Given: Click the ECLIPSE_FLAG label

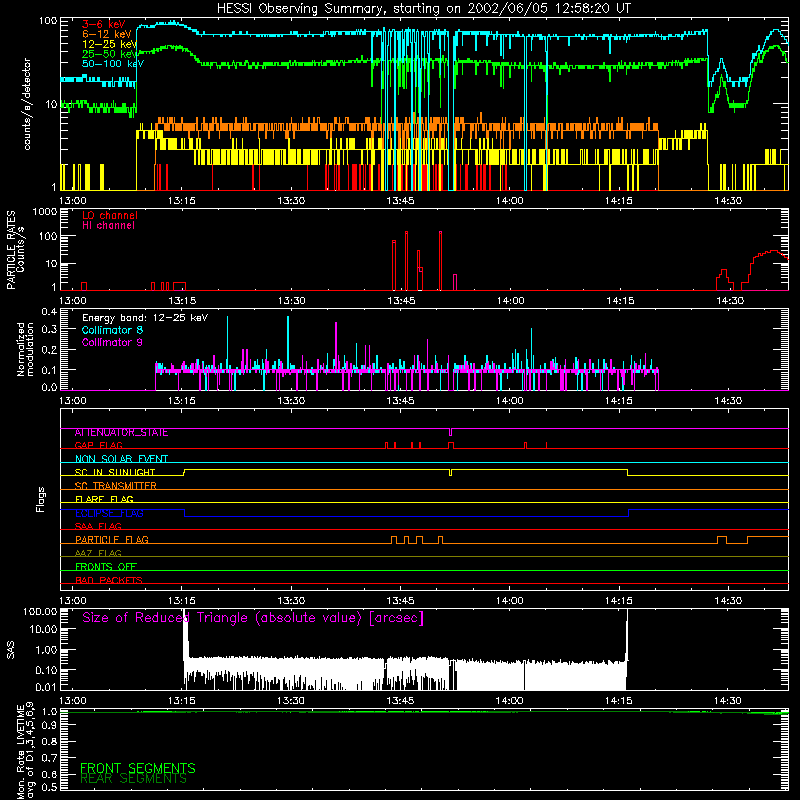Looking at the screenshot, I should (109, 513).
